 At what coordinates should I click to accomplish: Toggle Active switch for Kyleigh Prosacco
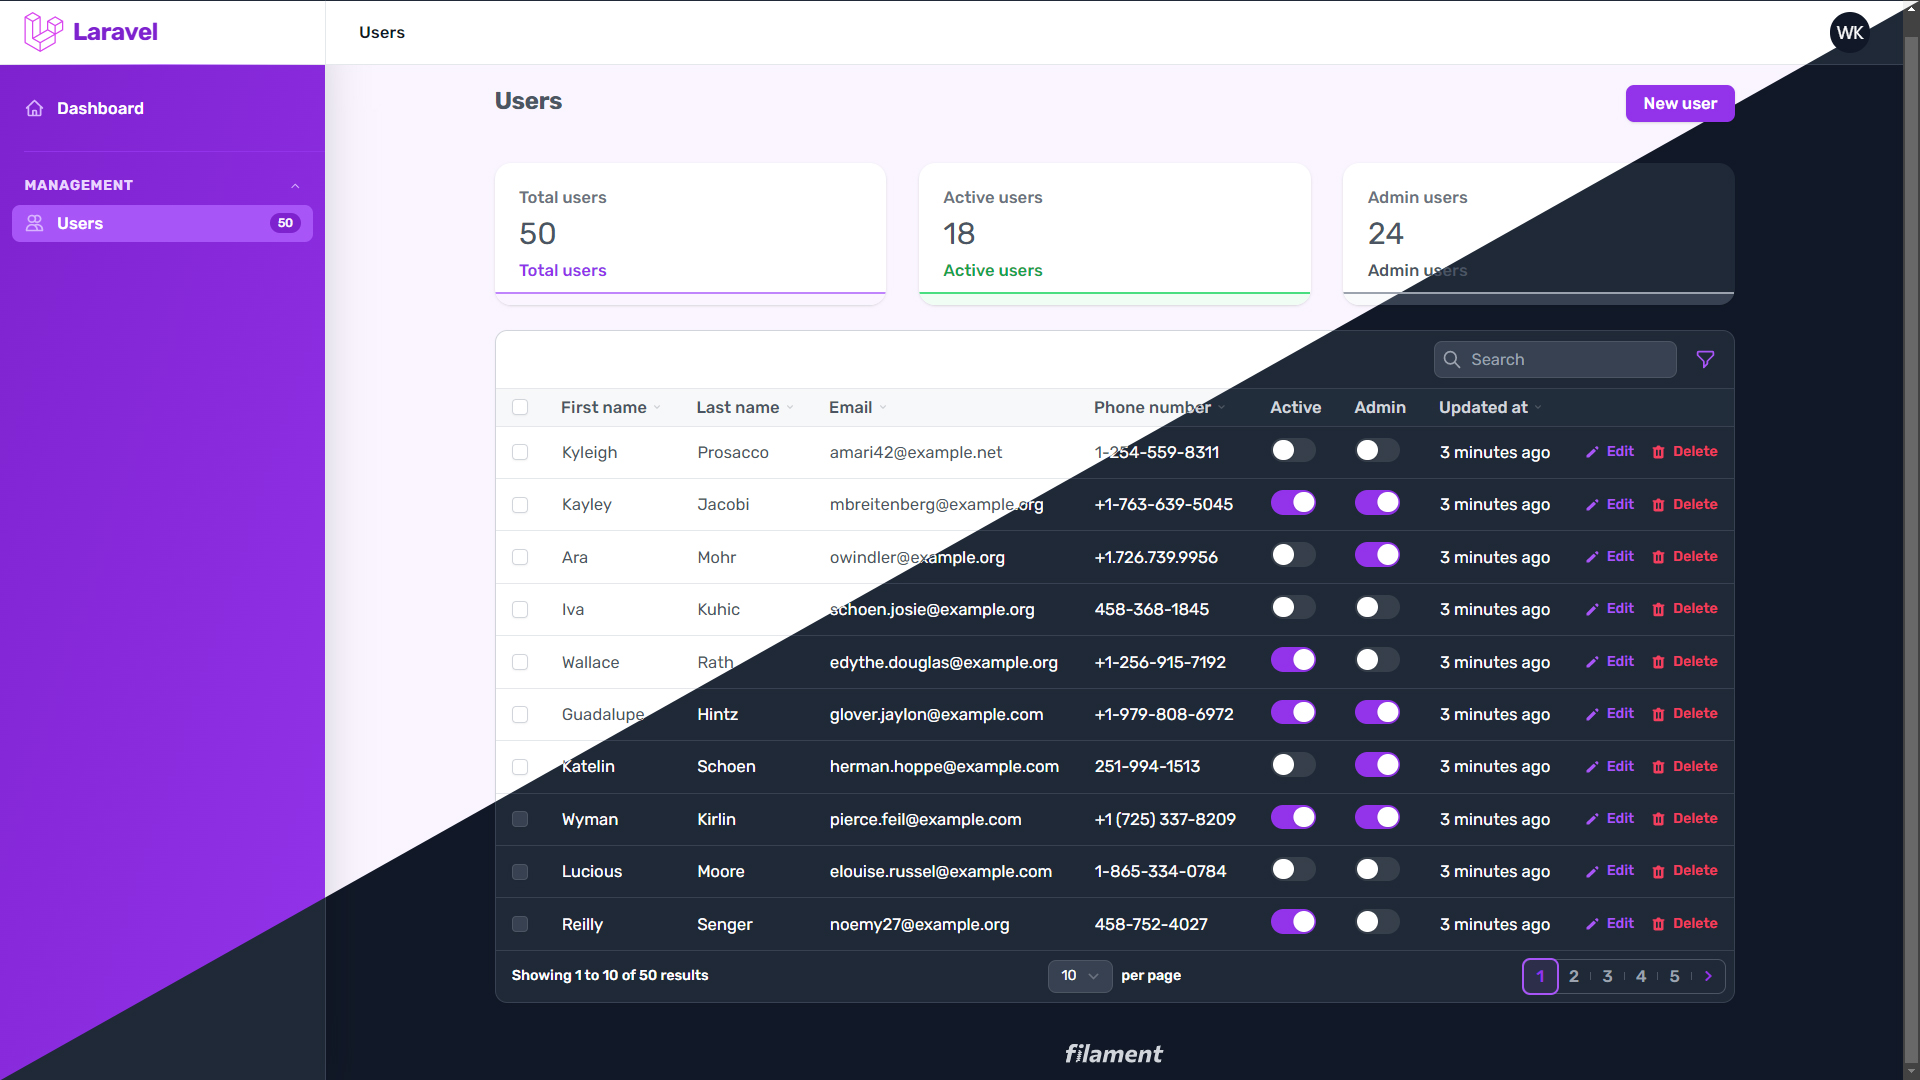pos(1292,451)
